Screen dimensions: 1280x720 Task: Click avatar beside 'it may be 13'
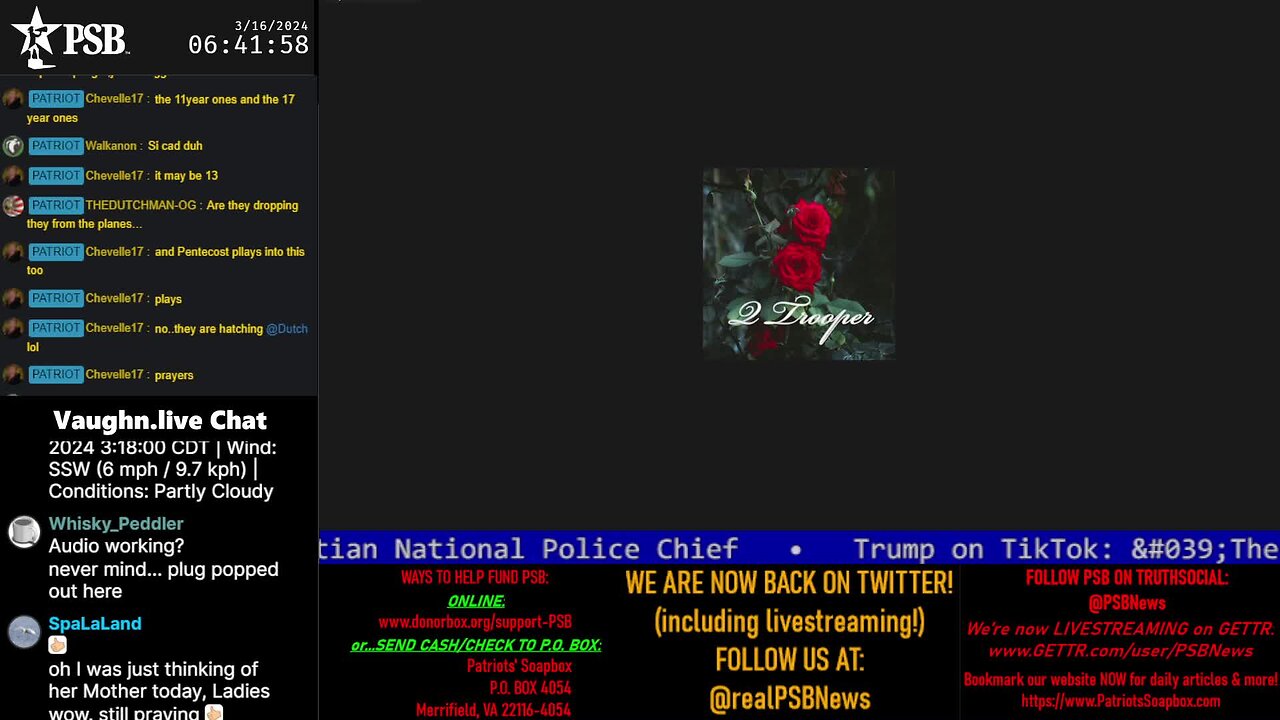[13, 176]
